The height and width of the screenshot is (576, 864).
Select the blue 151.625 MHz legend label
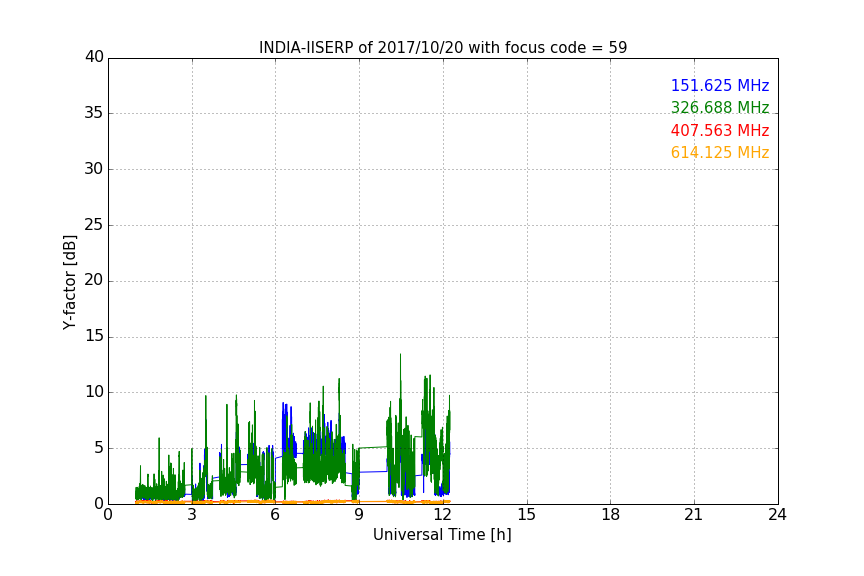[720, 85]
